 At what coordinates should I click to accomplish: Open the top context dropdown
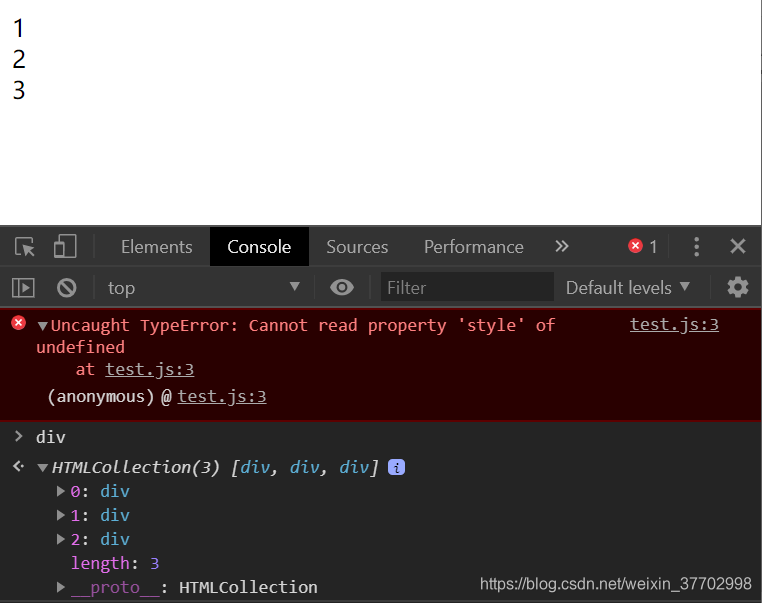[203, 288]
